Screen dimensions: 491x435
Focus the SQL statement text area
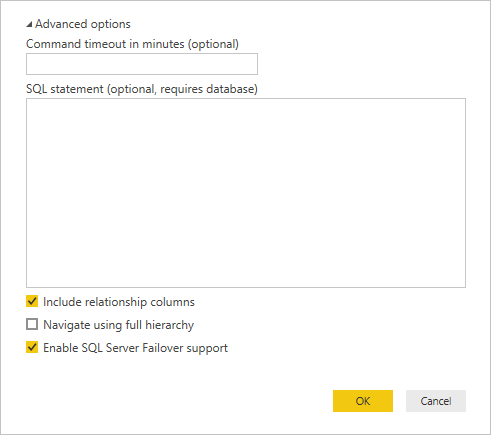[x=246, y=193]
